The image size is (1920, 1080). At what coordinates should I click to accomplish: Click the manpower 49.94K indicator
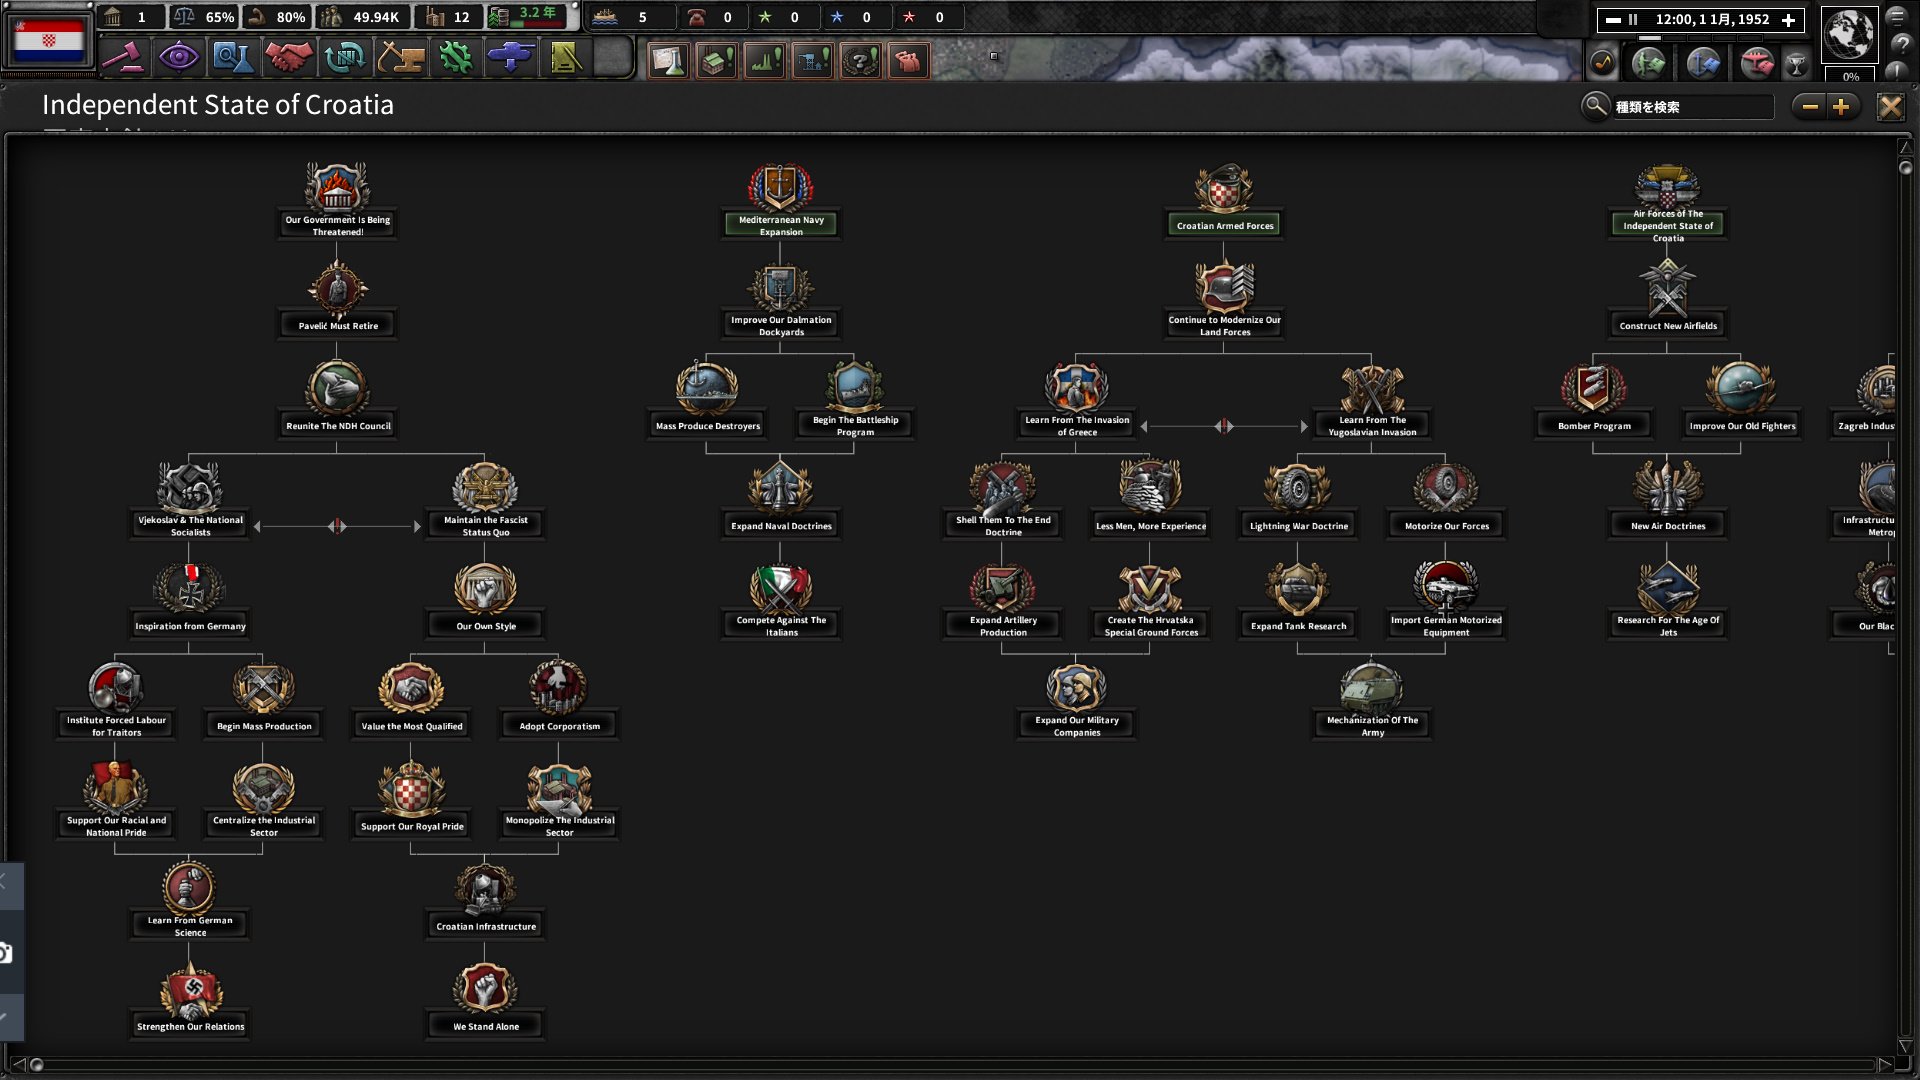361,17
